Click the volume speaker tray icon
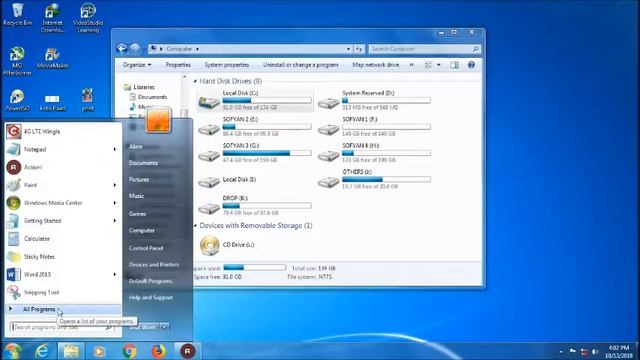640x360 pixels. [x=596, y=351]
